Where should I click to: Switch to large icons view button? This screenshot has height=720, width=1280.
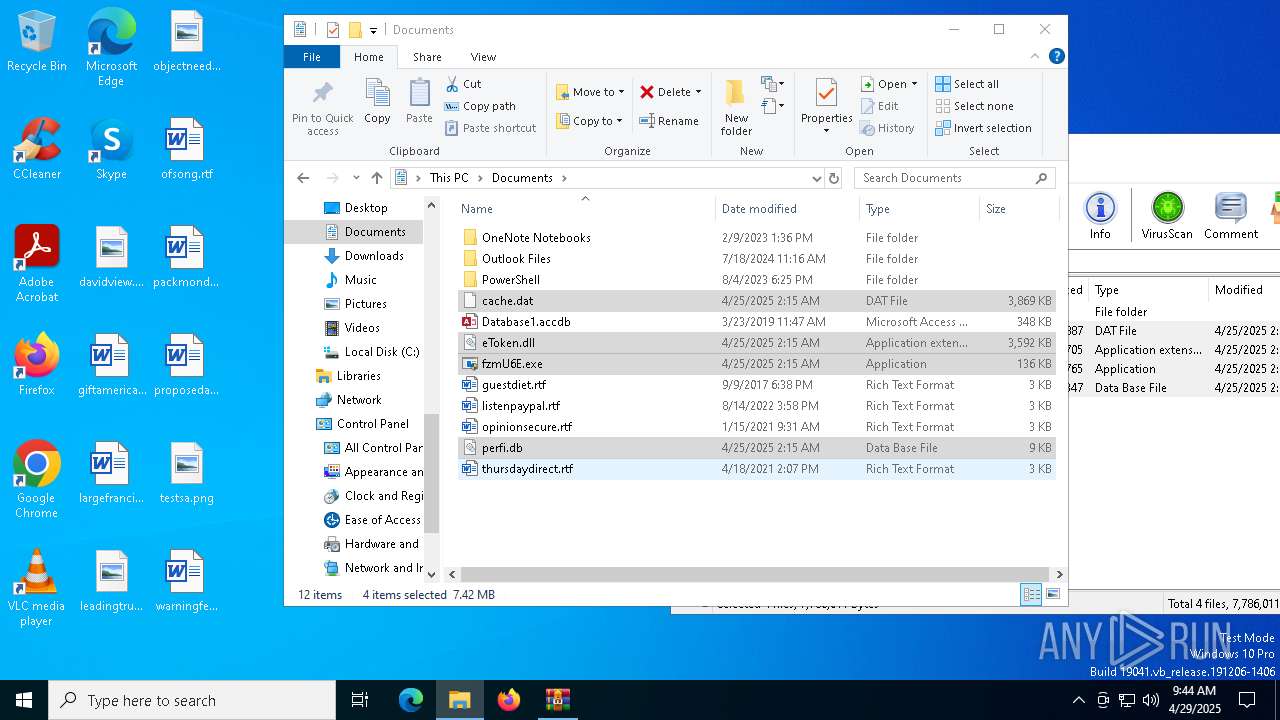(1053, 595)
